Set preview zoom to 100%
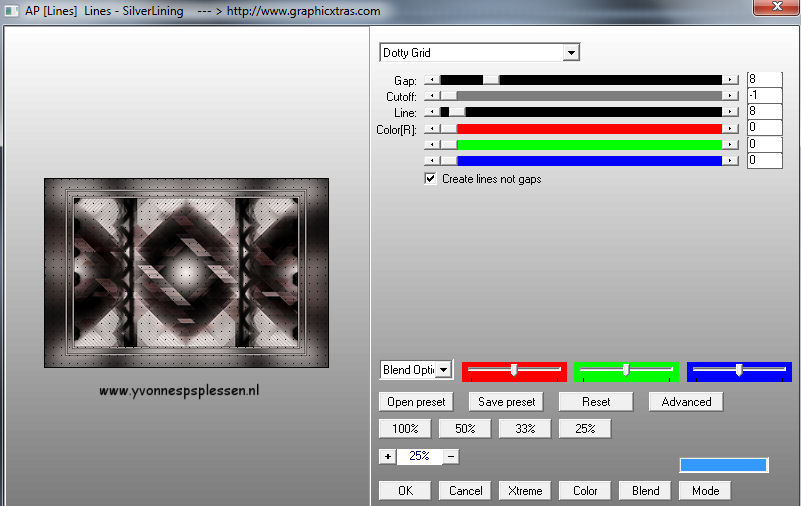 tap(405, 429)
